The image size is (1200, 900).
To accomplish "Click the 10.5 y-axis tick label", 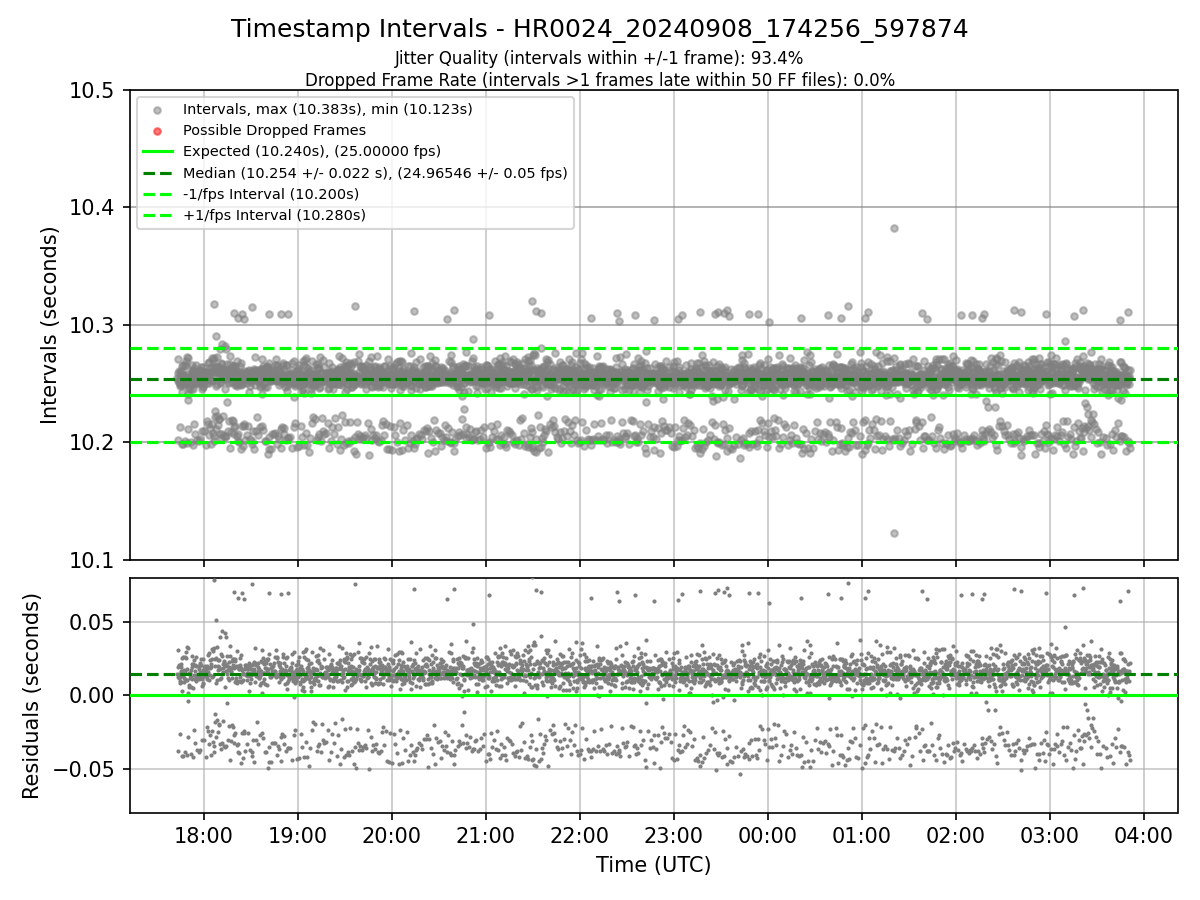I will [93, 90].
